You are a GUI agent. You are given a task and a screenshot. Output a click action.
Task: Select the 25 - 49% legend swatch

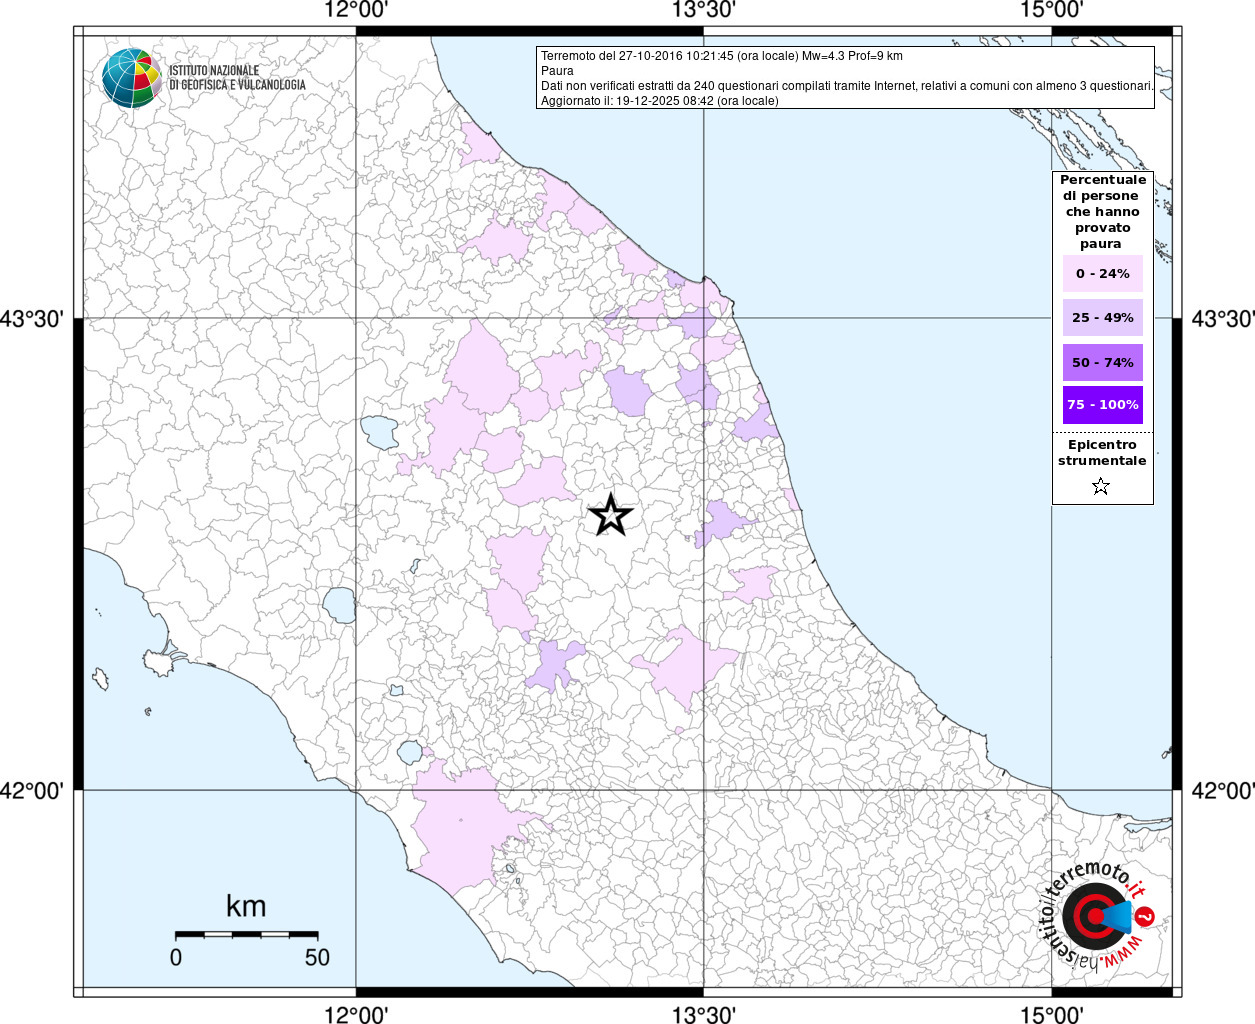[x=1102, y=318]
